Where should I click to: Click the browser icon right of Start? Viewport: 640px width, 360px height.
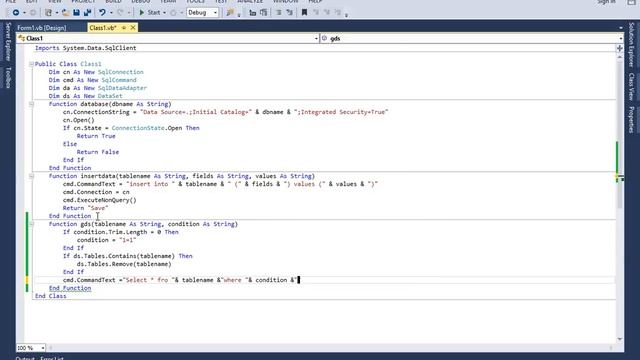tap(173, 13)
